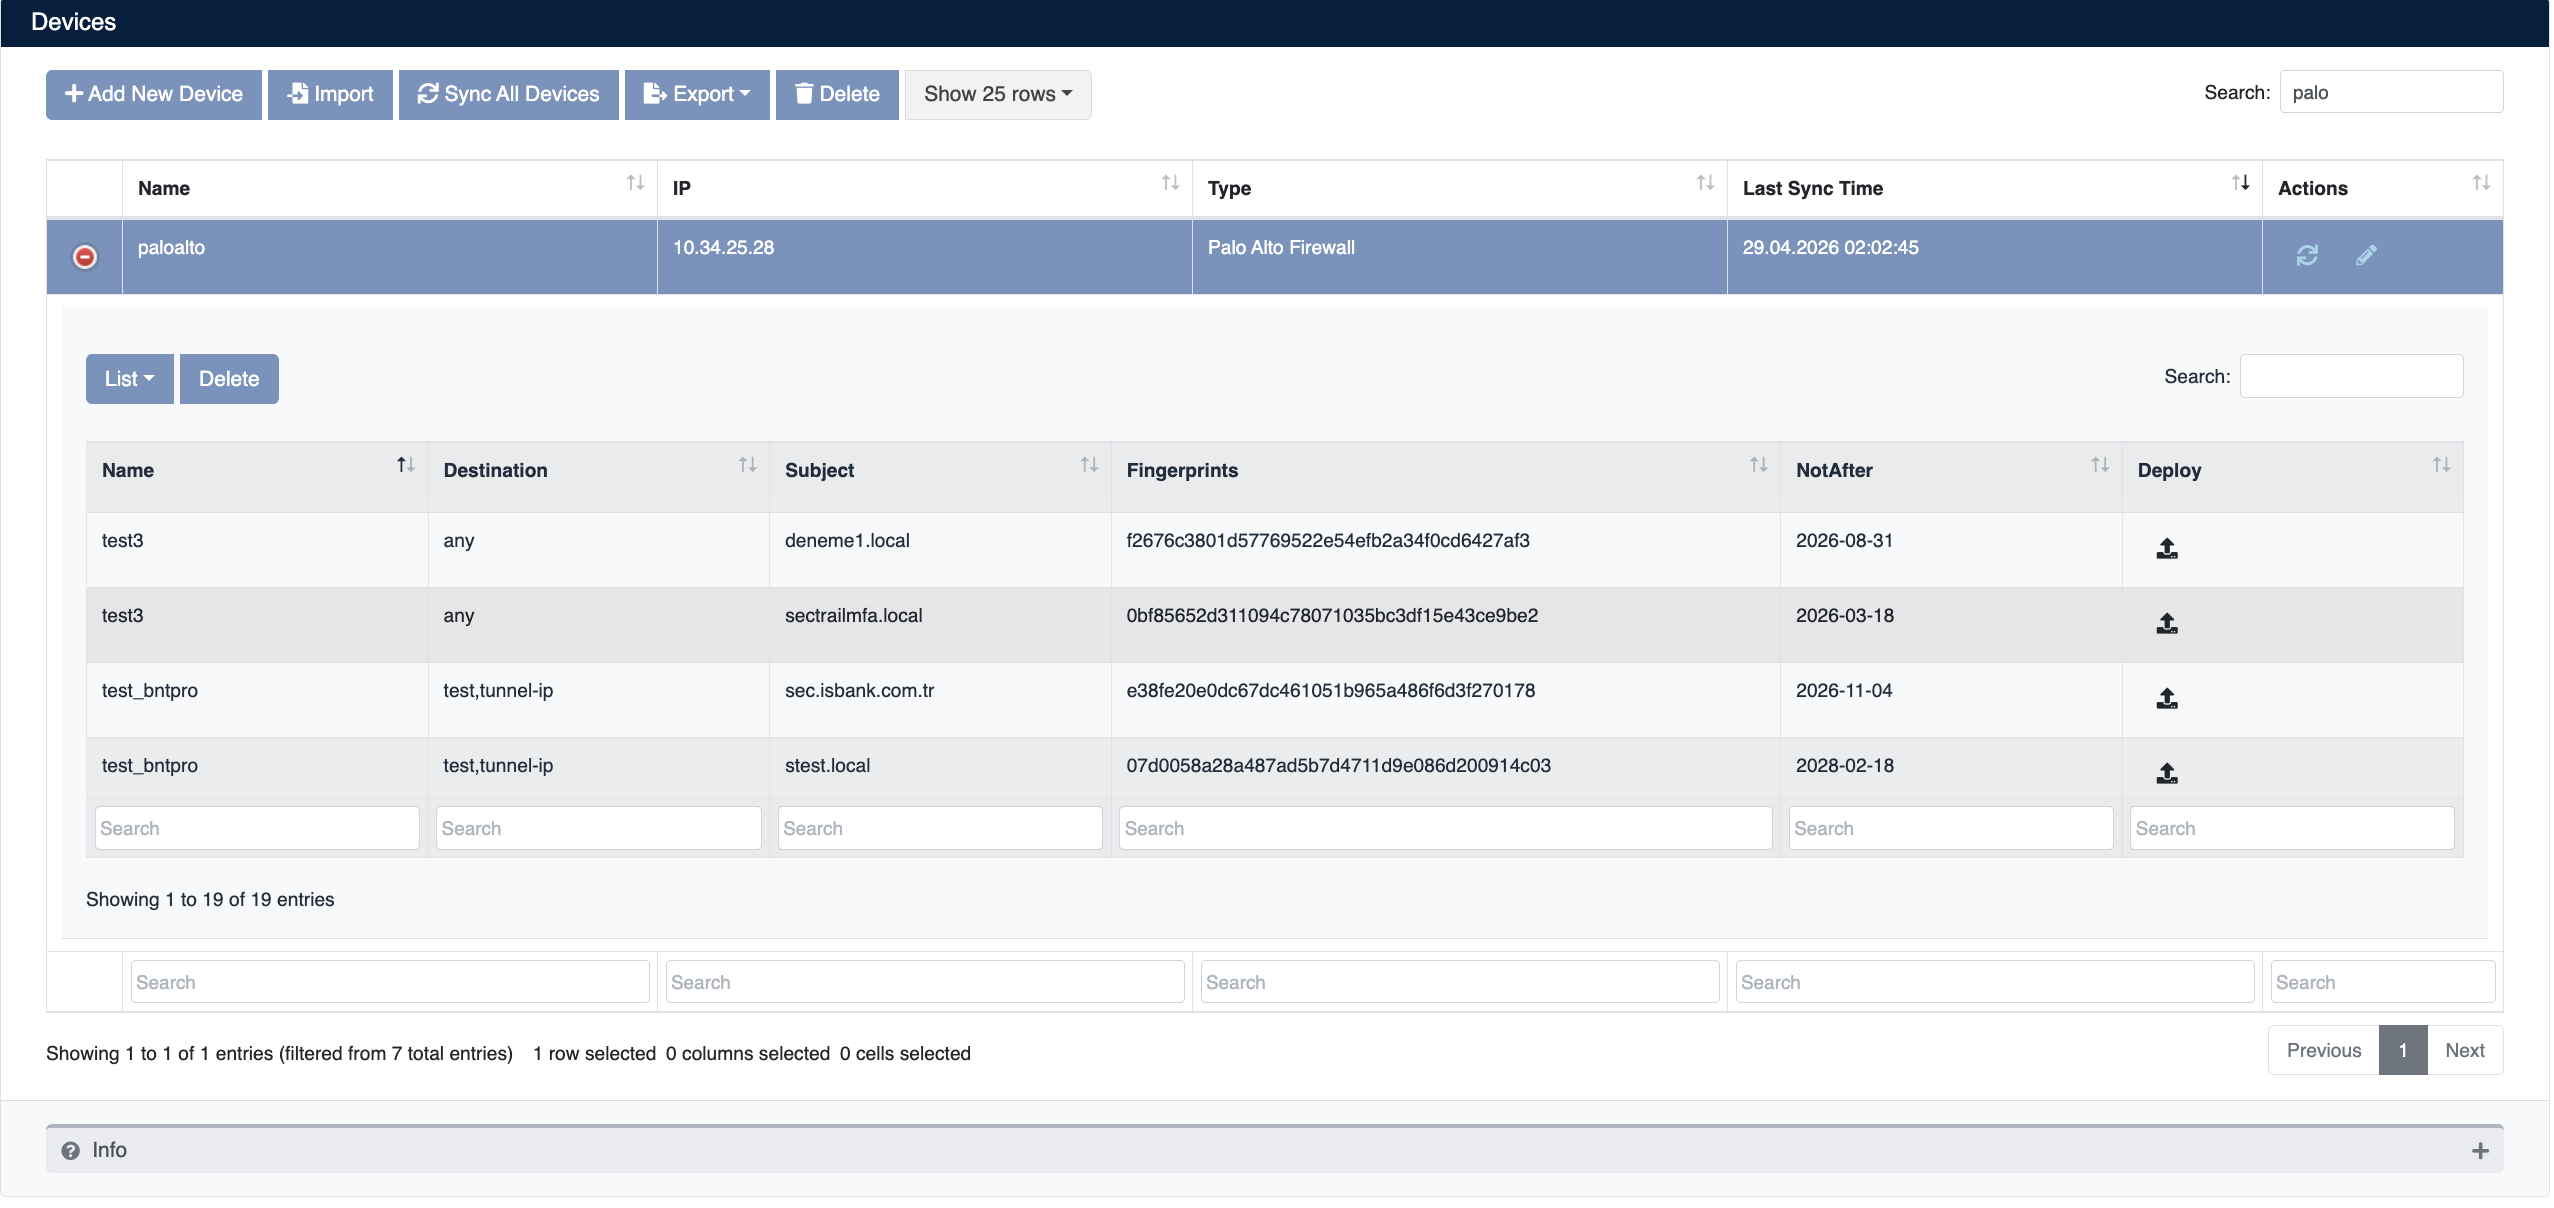Viewport: 2554px width, 1208px height.
Task: Click the top toolbar Delete button
Action: 837,94
